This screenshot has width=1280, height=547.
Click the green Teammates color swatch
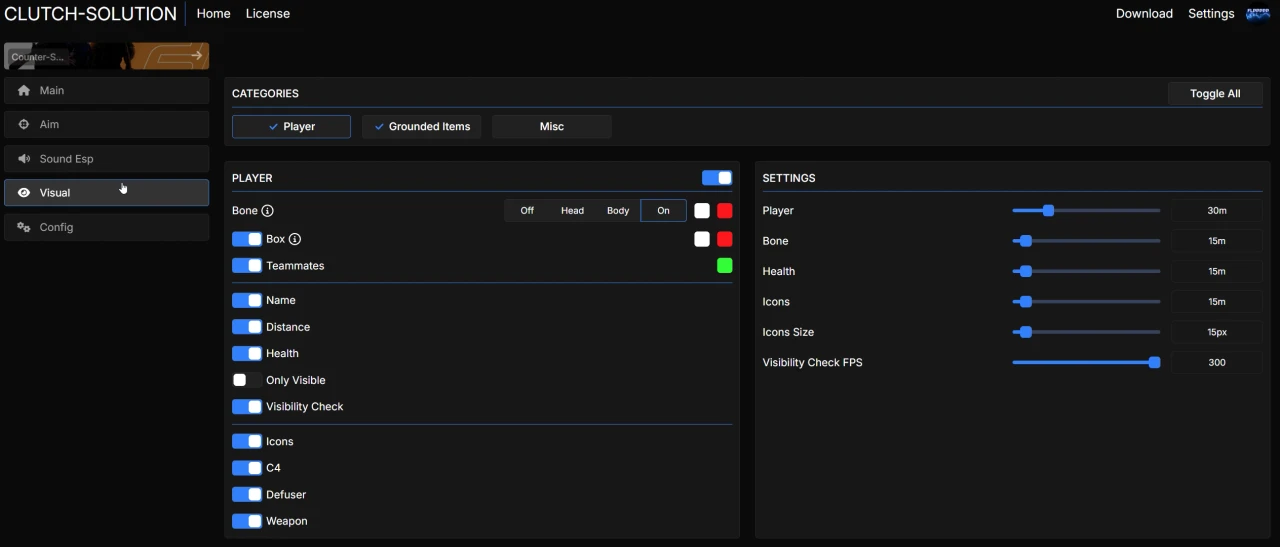click(x=725, y=266)
